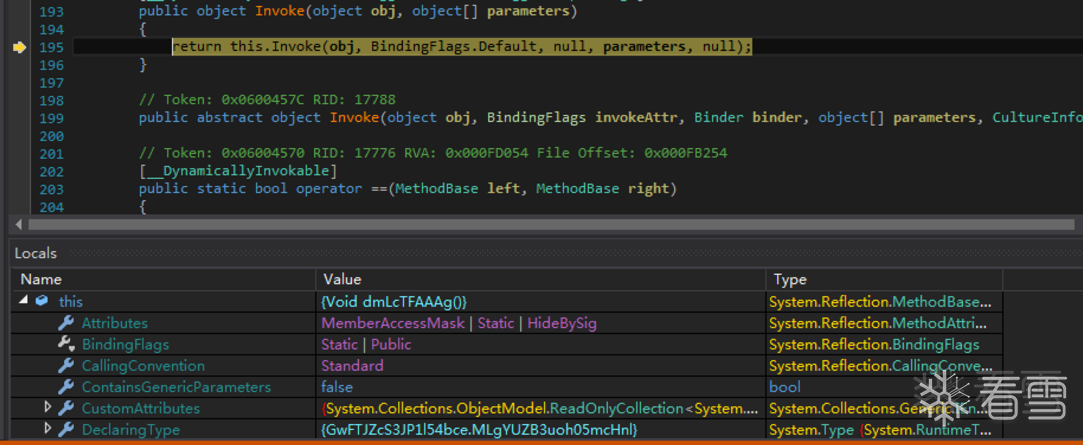This screenshot has width=1083, height=445.
Task: Select the 'this' row name
Action: 70,301
